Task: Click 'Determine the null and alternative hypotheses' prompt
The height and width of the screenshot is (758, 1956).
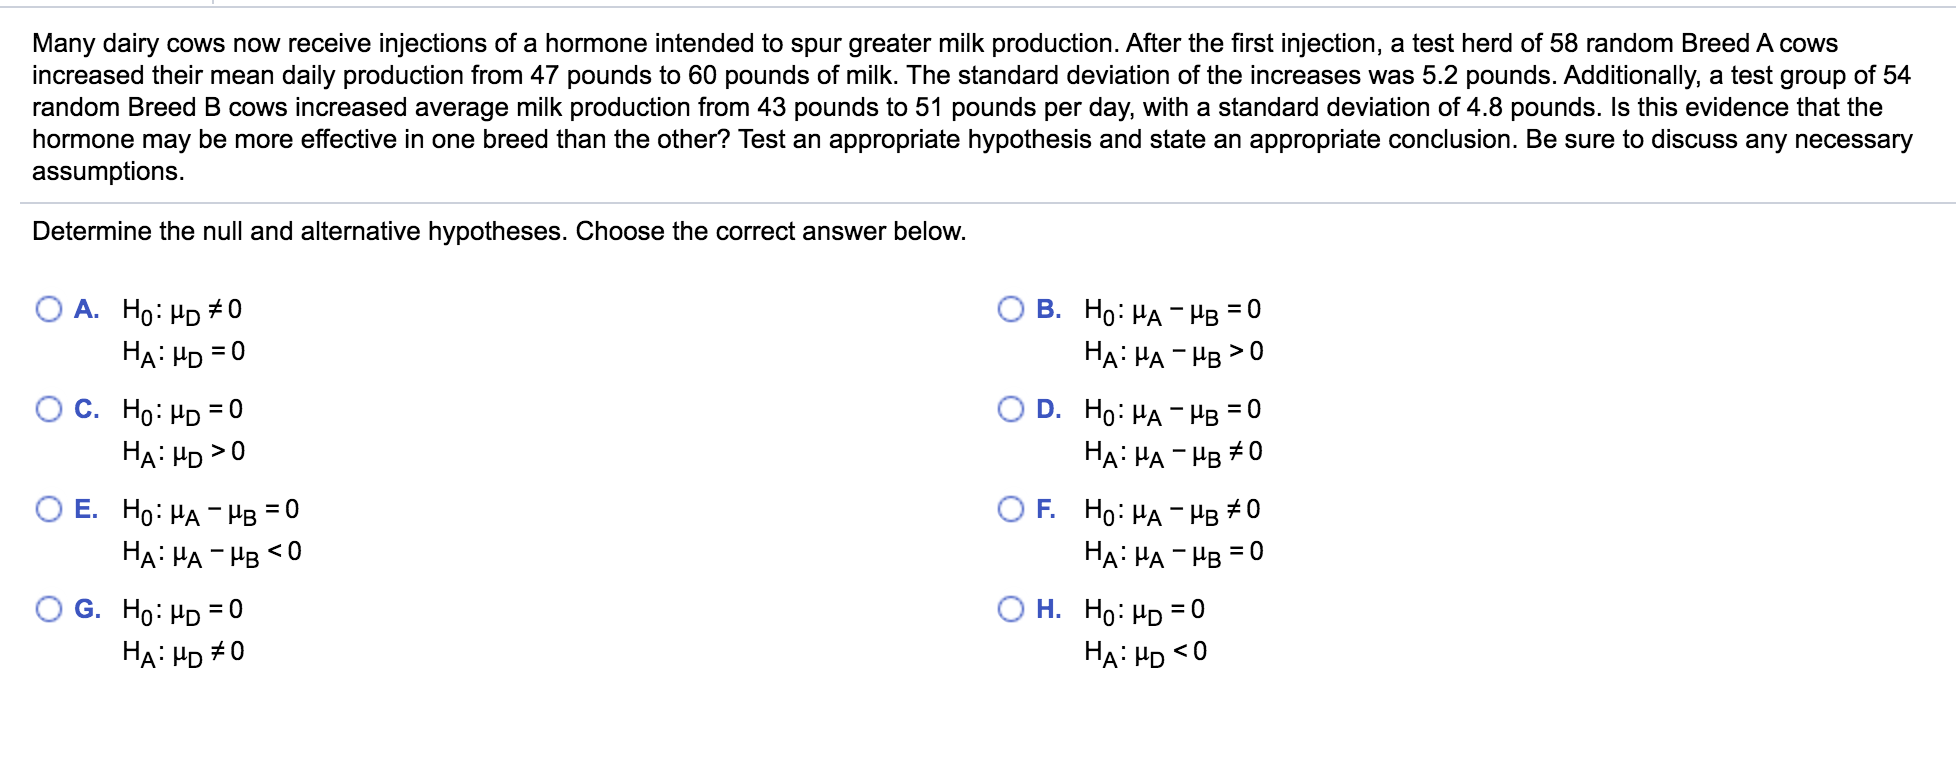Action: tap(498, 232)
